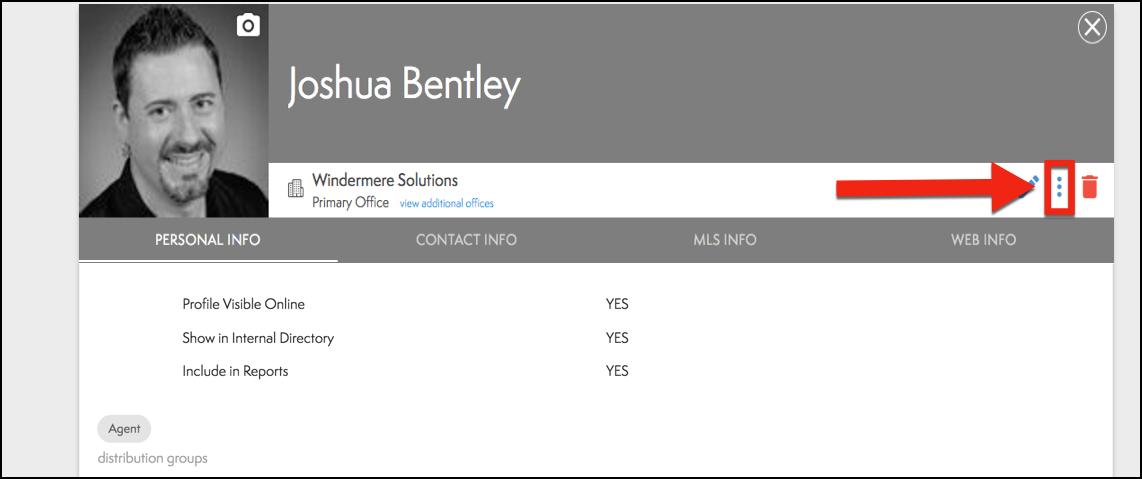Image resolution: width=1142 pixels, height=479 pixels.
Task: Click the Joshua Bentley name heading
Action: [404, 86]
